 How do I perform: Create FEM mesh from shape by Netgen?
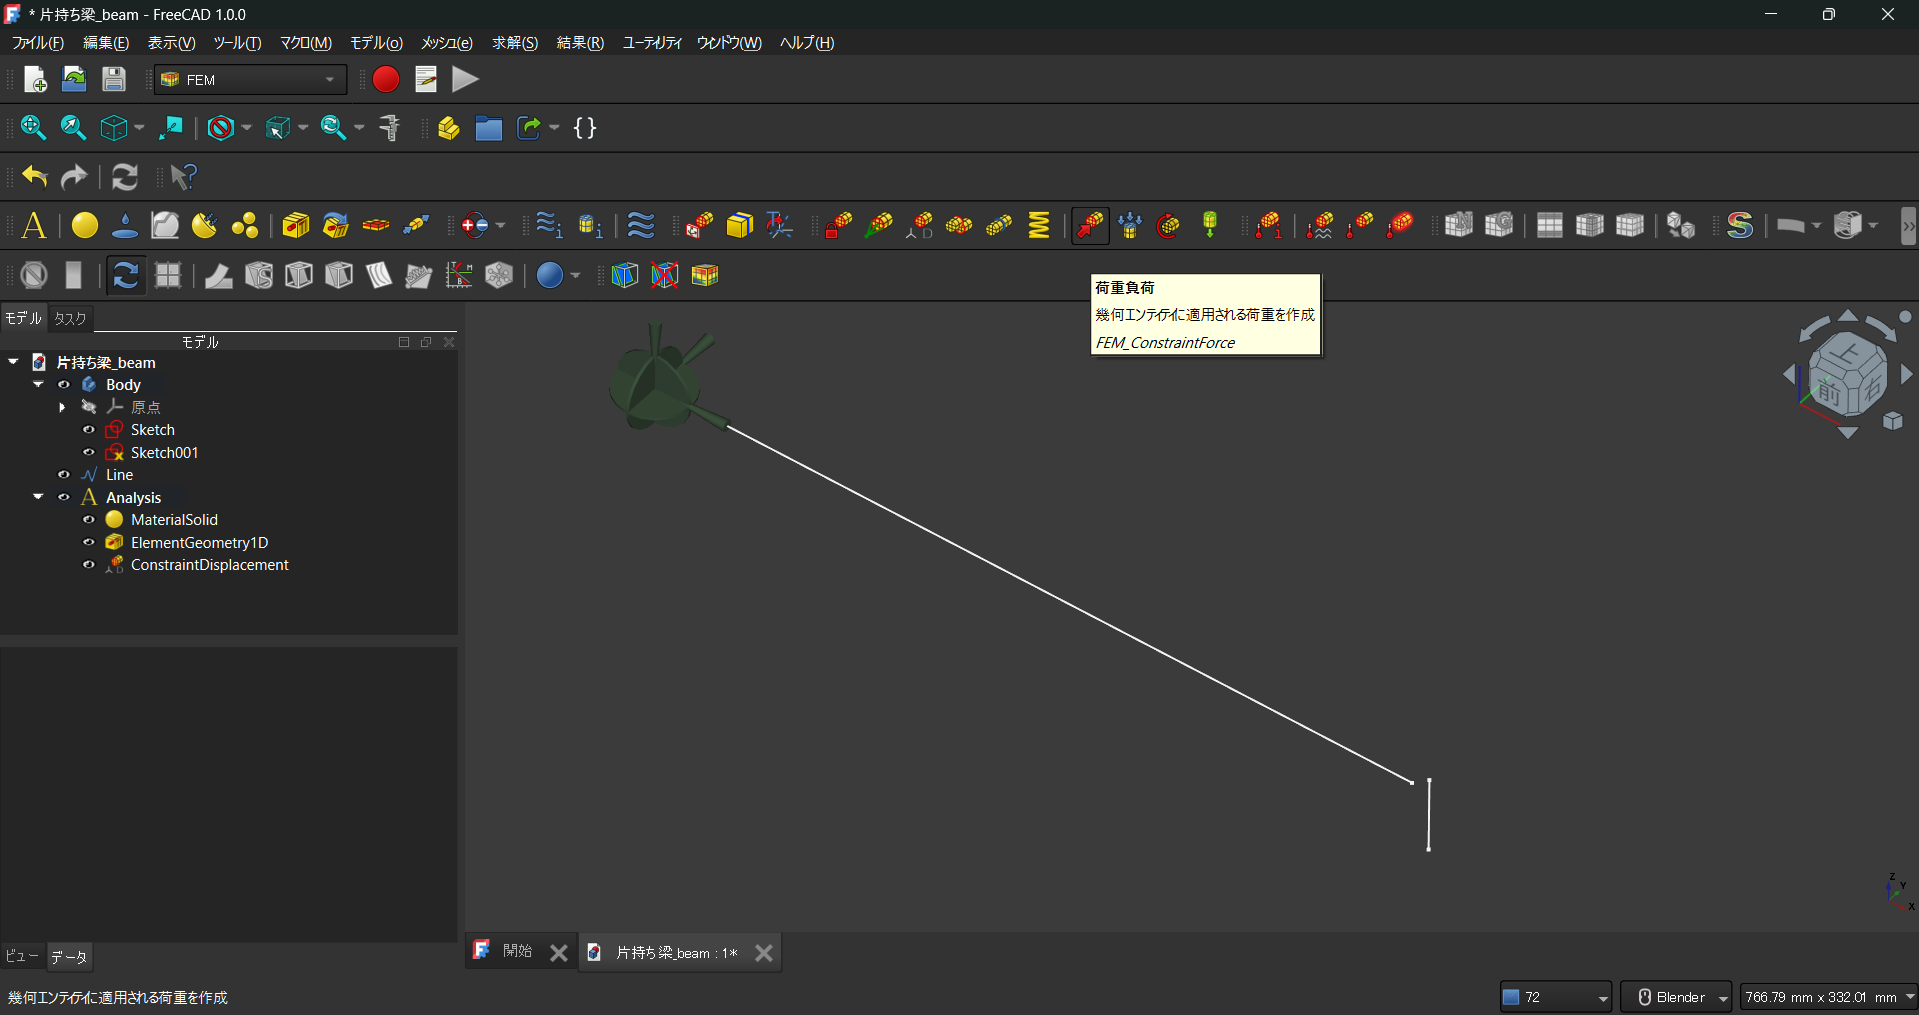[x=1458, y=226]
